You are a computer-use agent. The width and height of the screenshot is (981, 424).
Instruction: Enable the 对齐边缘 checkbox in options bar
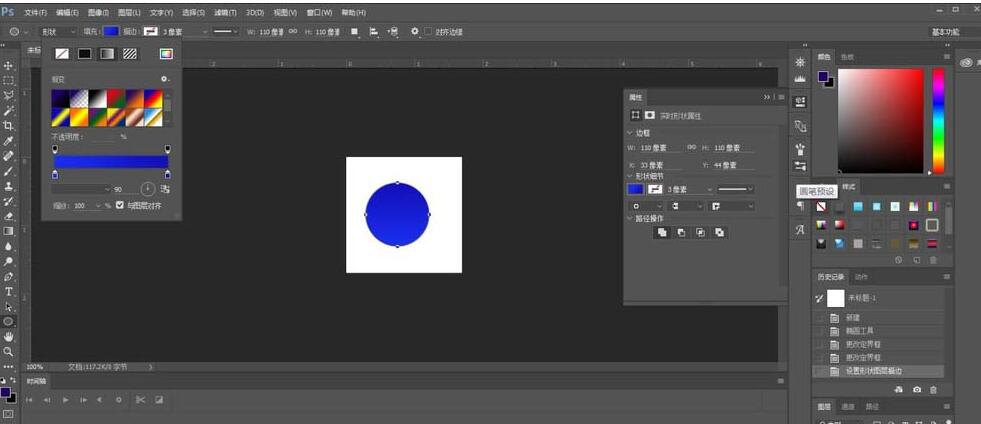point(429,32)
